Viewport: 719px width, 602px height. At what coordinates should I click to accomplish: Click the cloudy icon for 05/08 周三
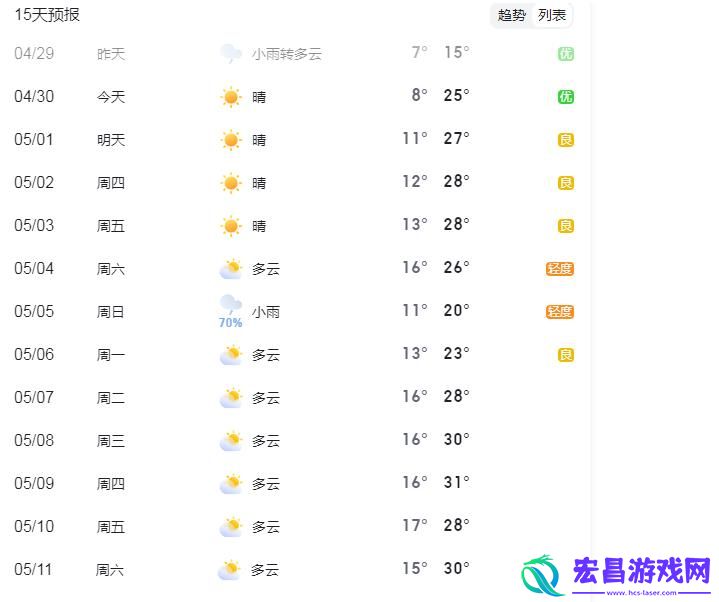tap(231, 441)
